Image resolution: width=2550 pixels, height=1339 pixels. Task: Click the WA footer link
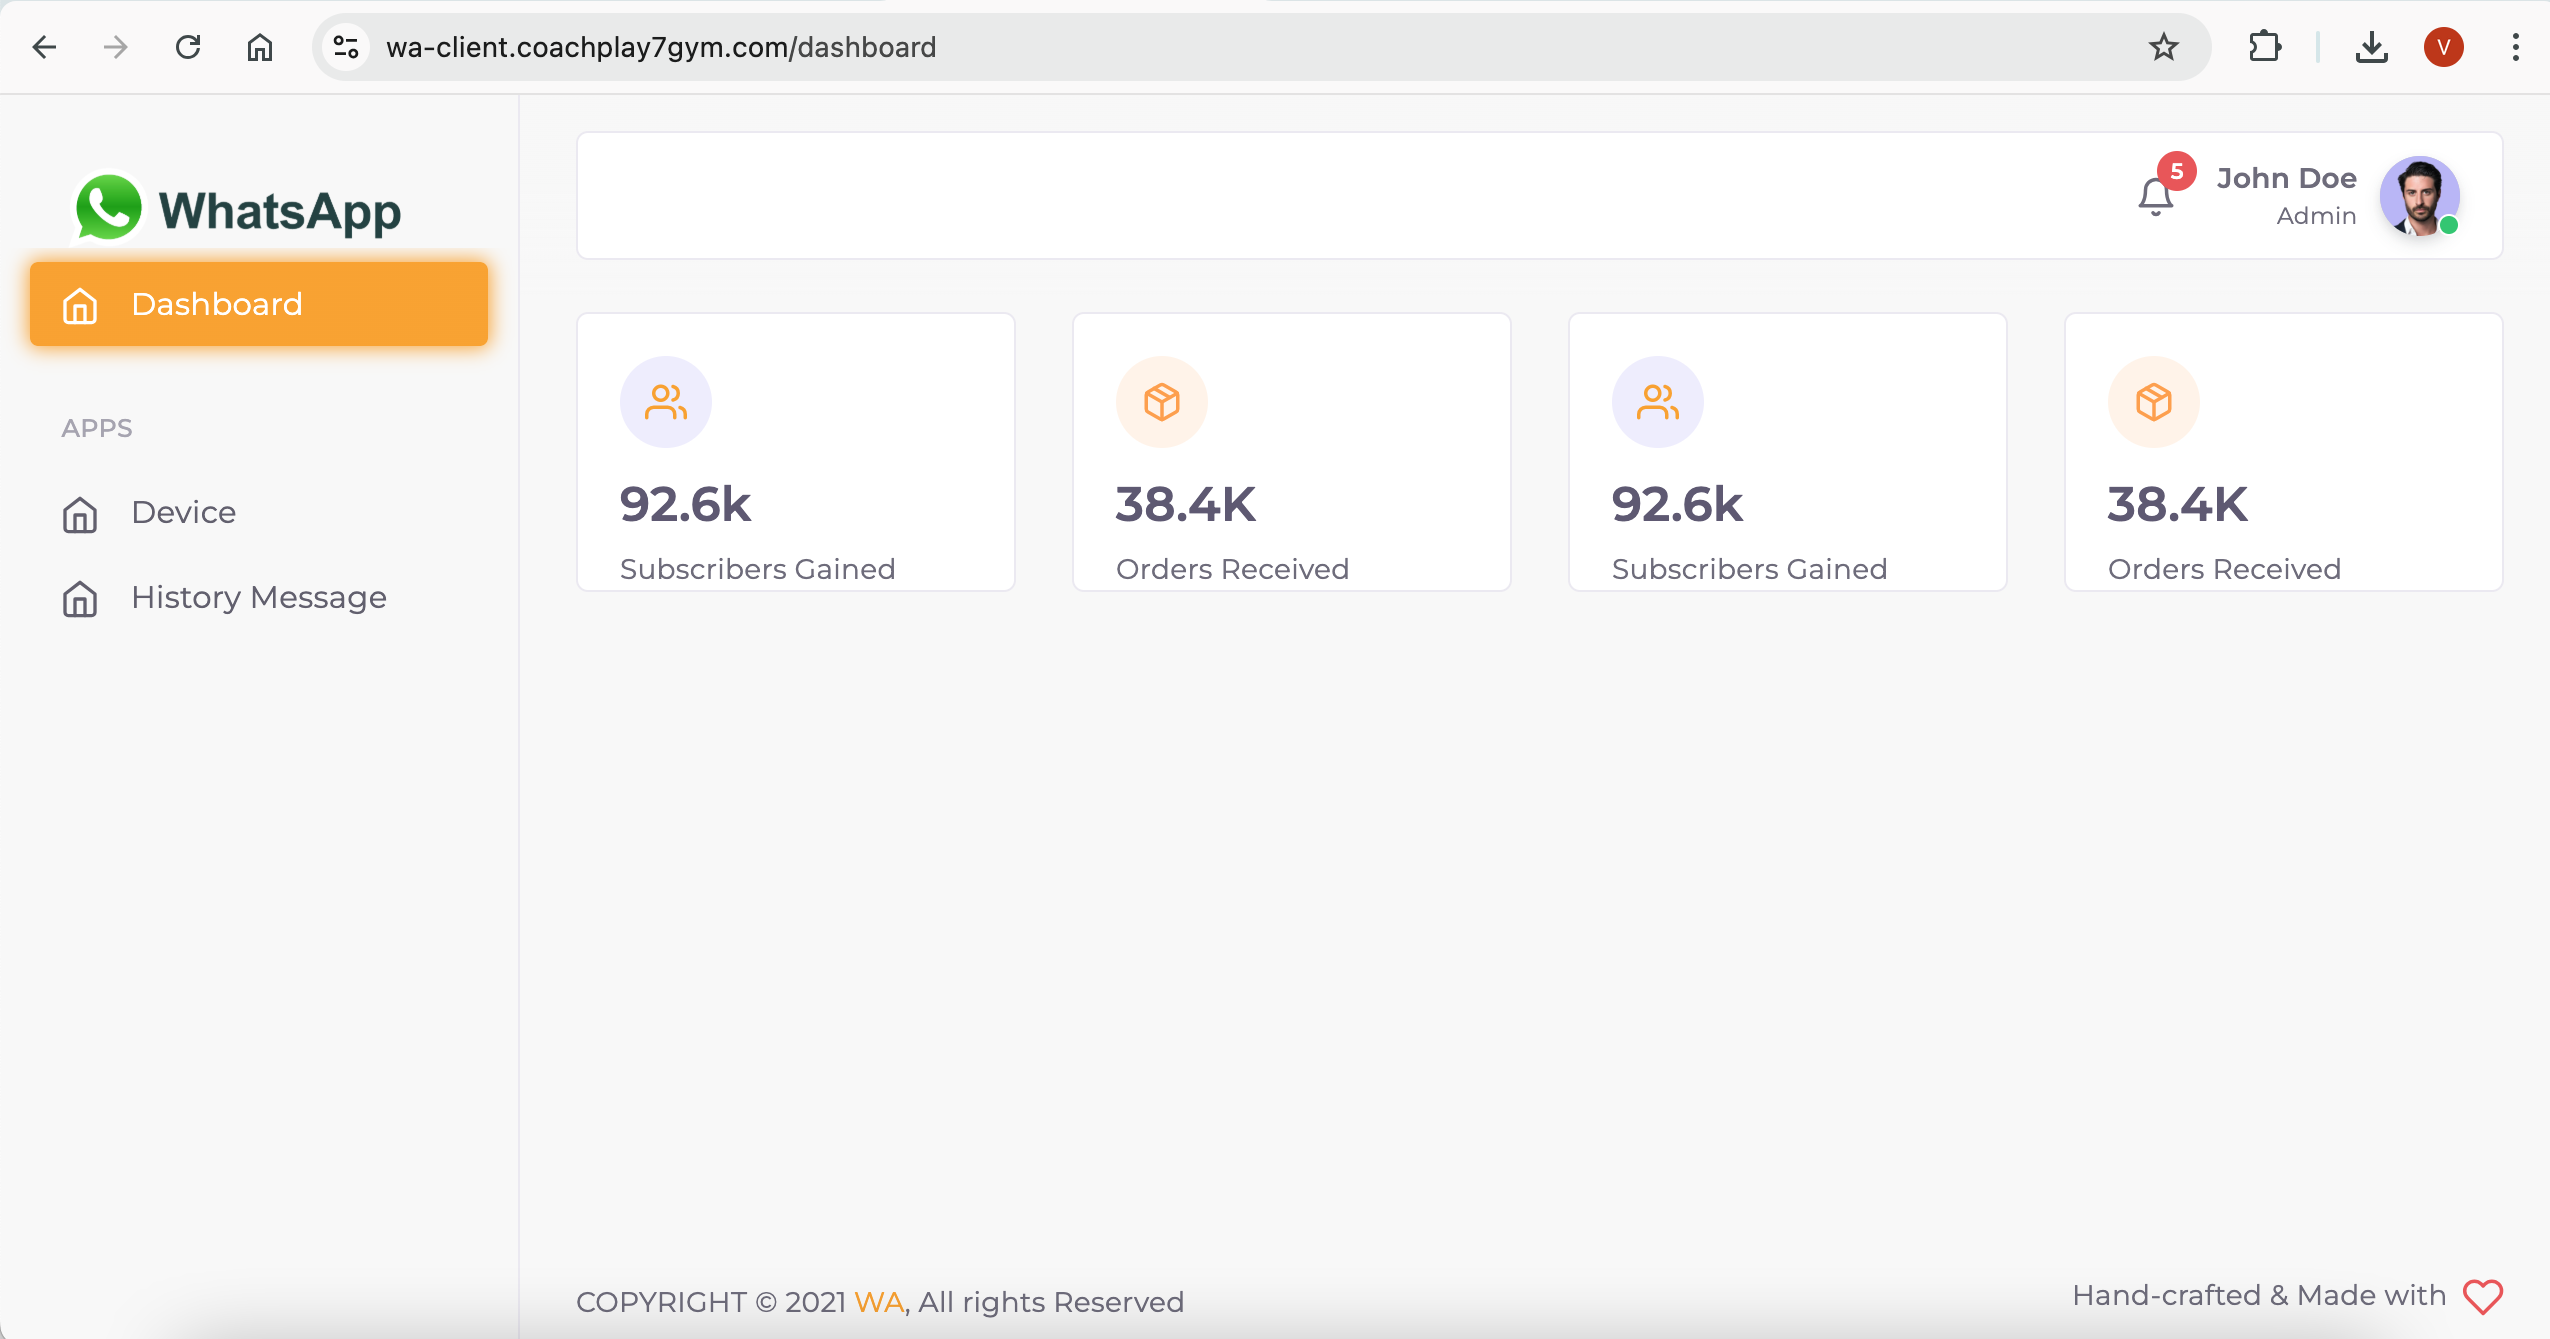click(x=879, y=1302)
